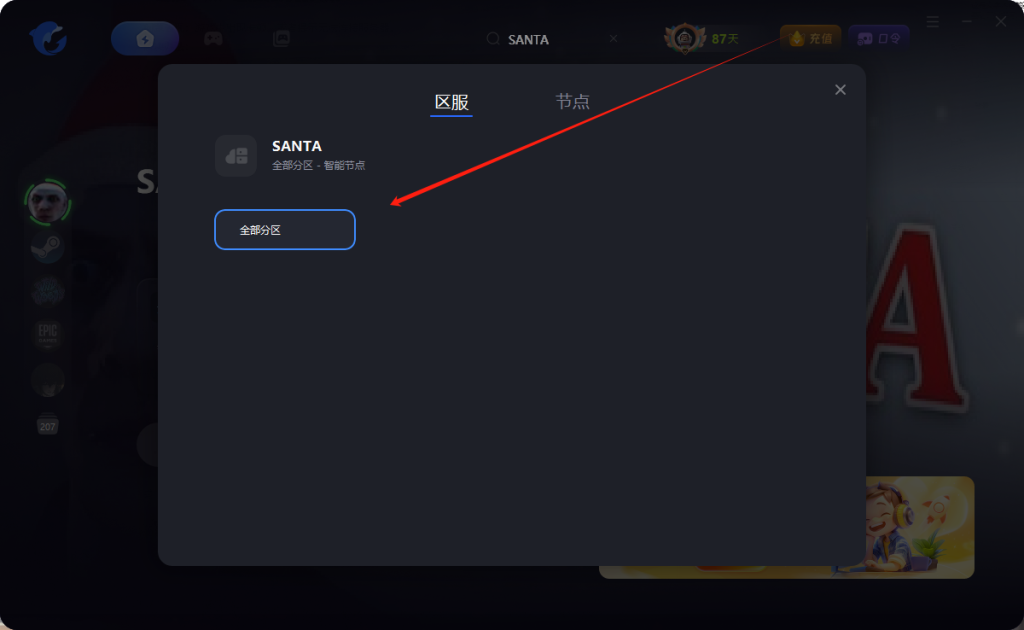Open the hamburger menu in title bar
Viewport: 1024px width, 630px height.
click(933, 22)
